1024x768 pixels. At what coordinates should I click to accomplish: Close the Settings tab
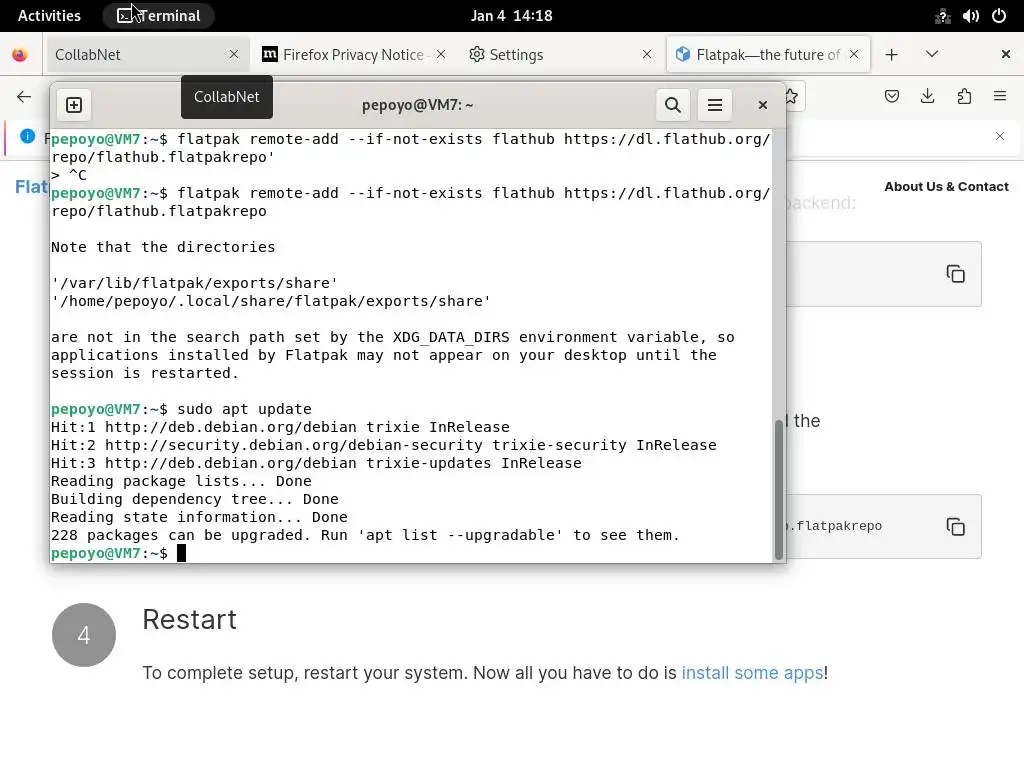point(647,55)
